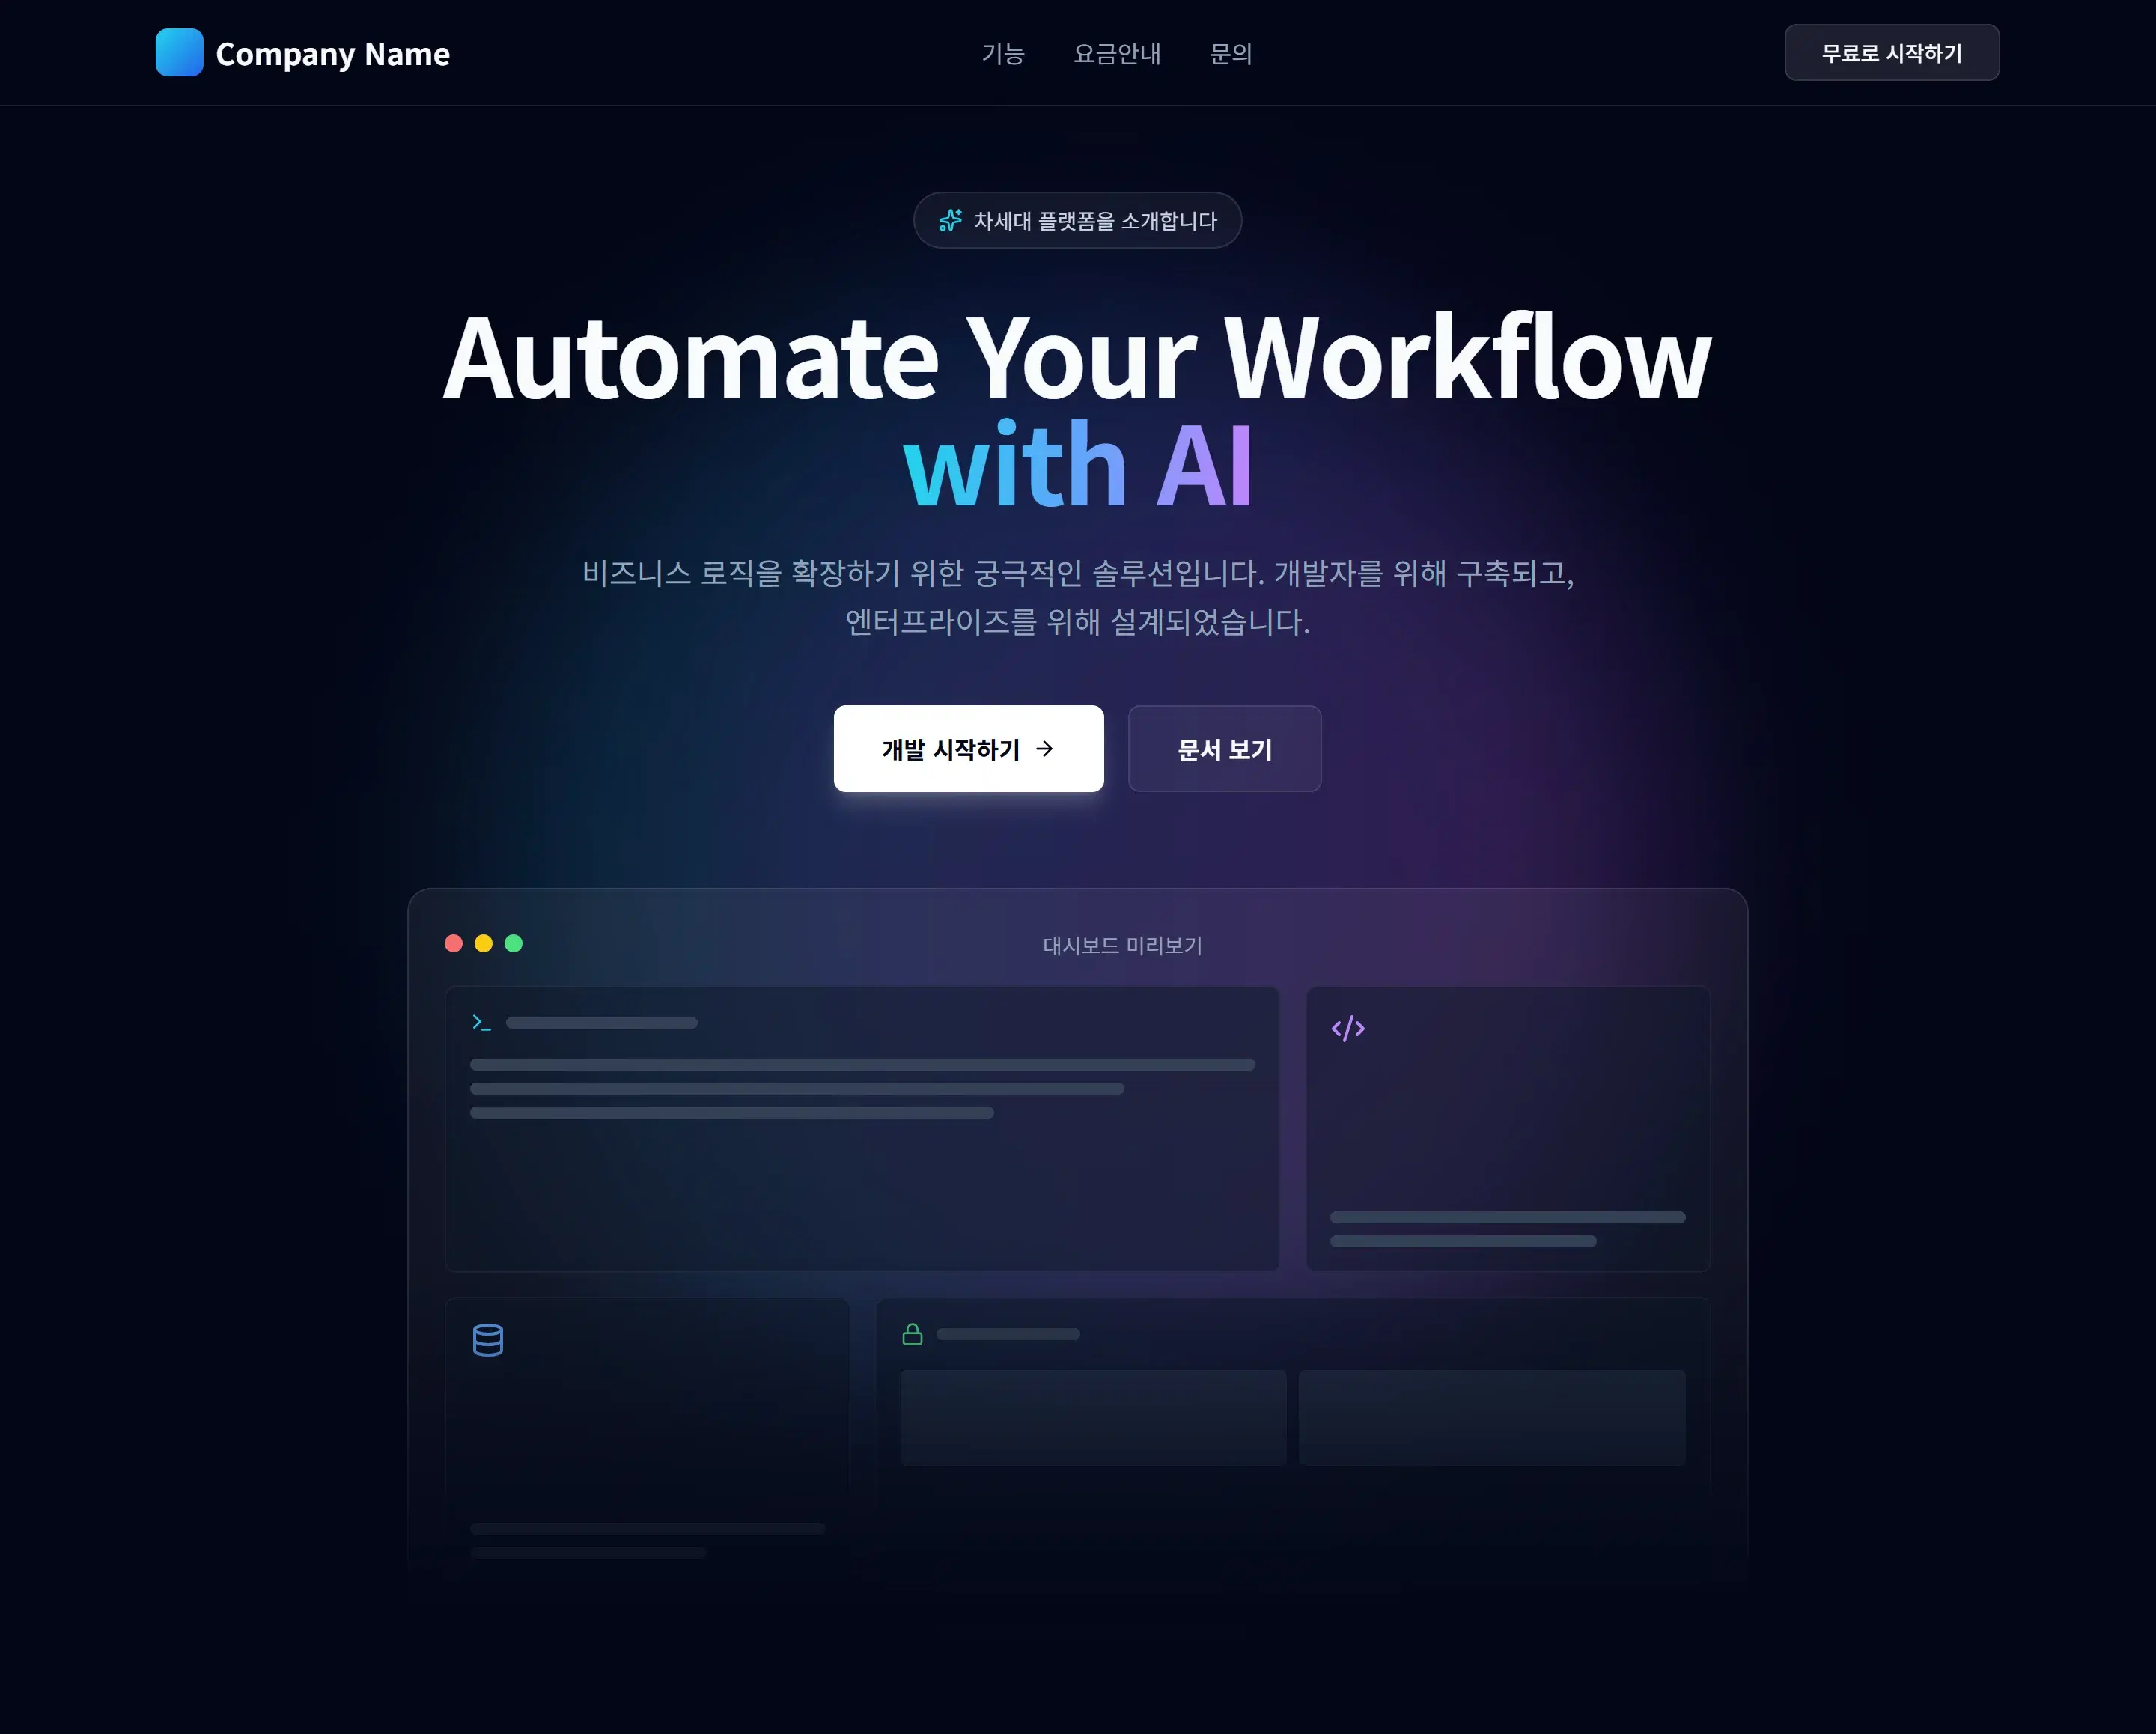The image size is (2156, 1734).
Task: Select the left placeholder tile beside lock card
Action: point(1092,1417)
